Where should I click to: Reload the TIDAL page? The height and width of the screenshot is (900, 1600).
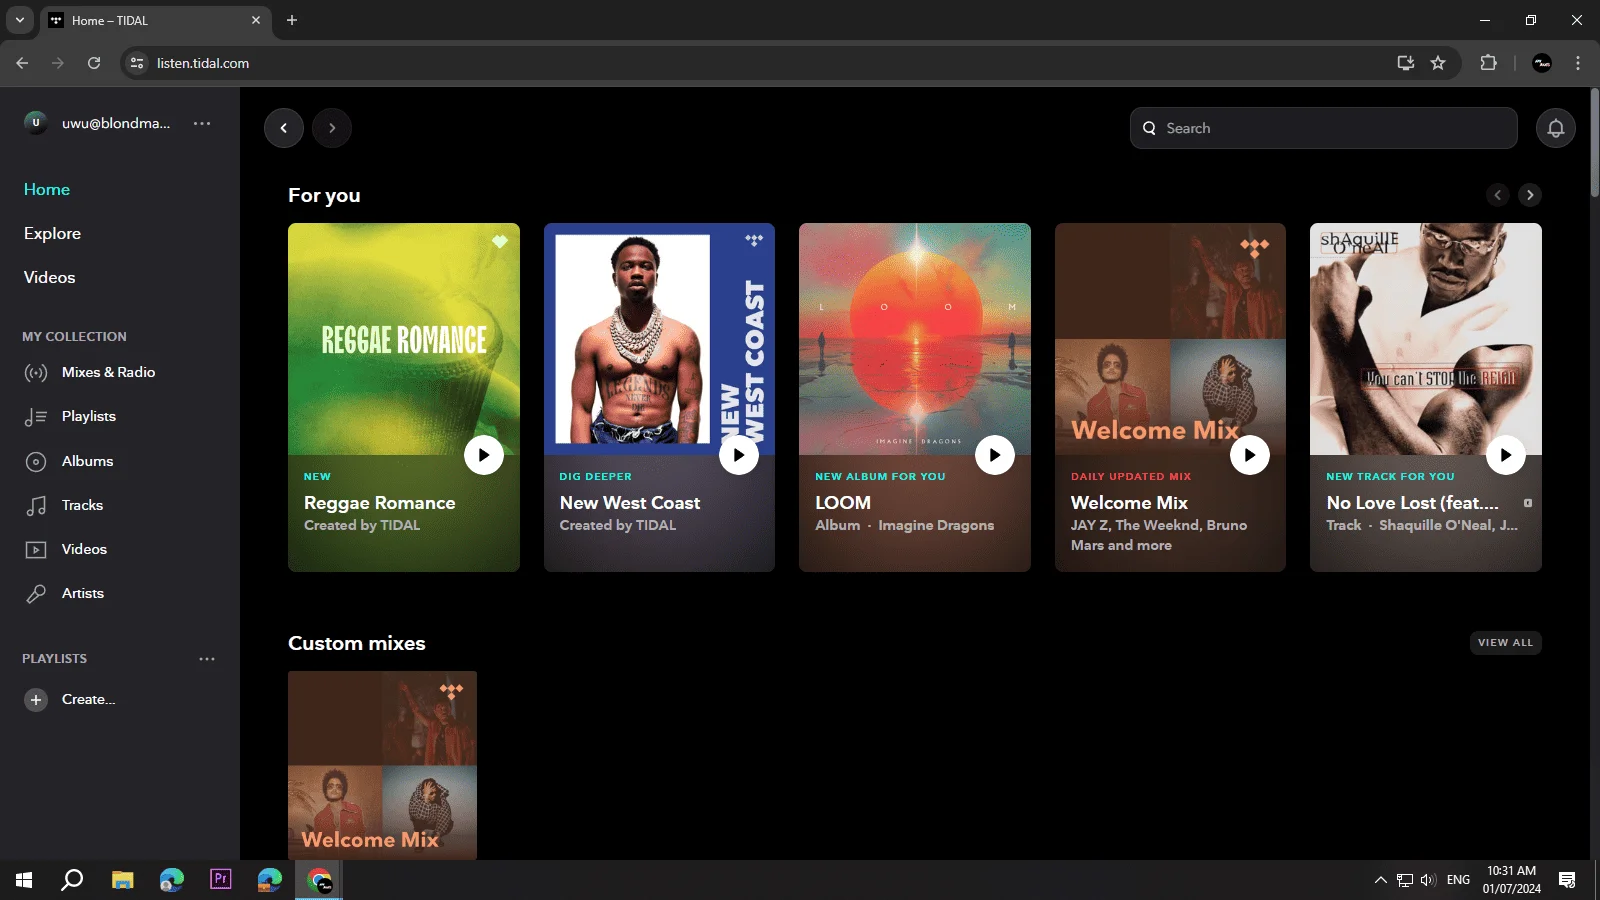pyautogui.click(x=94, y=63)
